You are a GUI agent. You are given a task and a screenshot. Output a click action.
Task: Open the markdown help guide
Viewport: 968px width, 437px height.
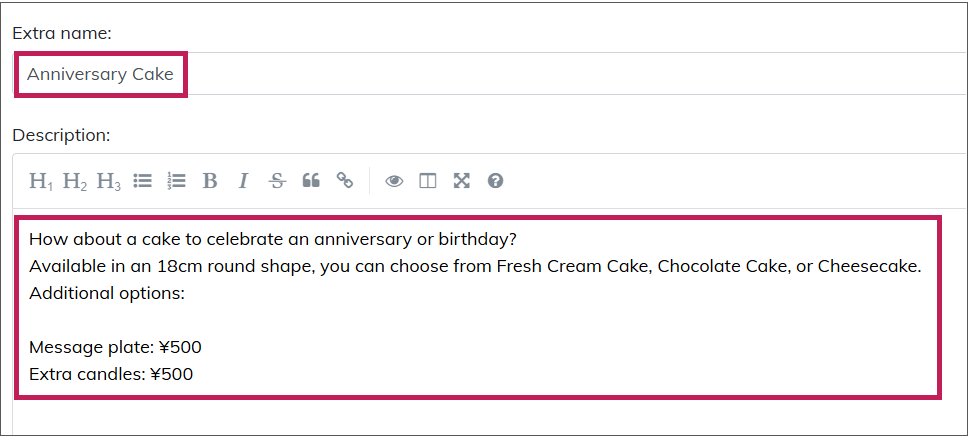click(495, 180)
